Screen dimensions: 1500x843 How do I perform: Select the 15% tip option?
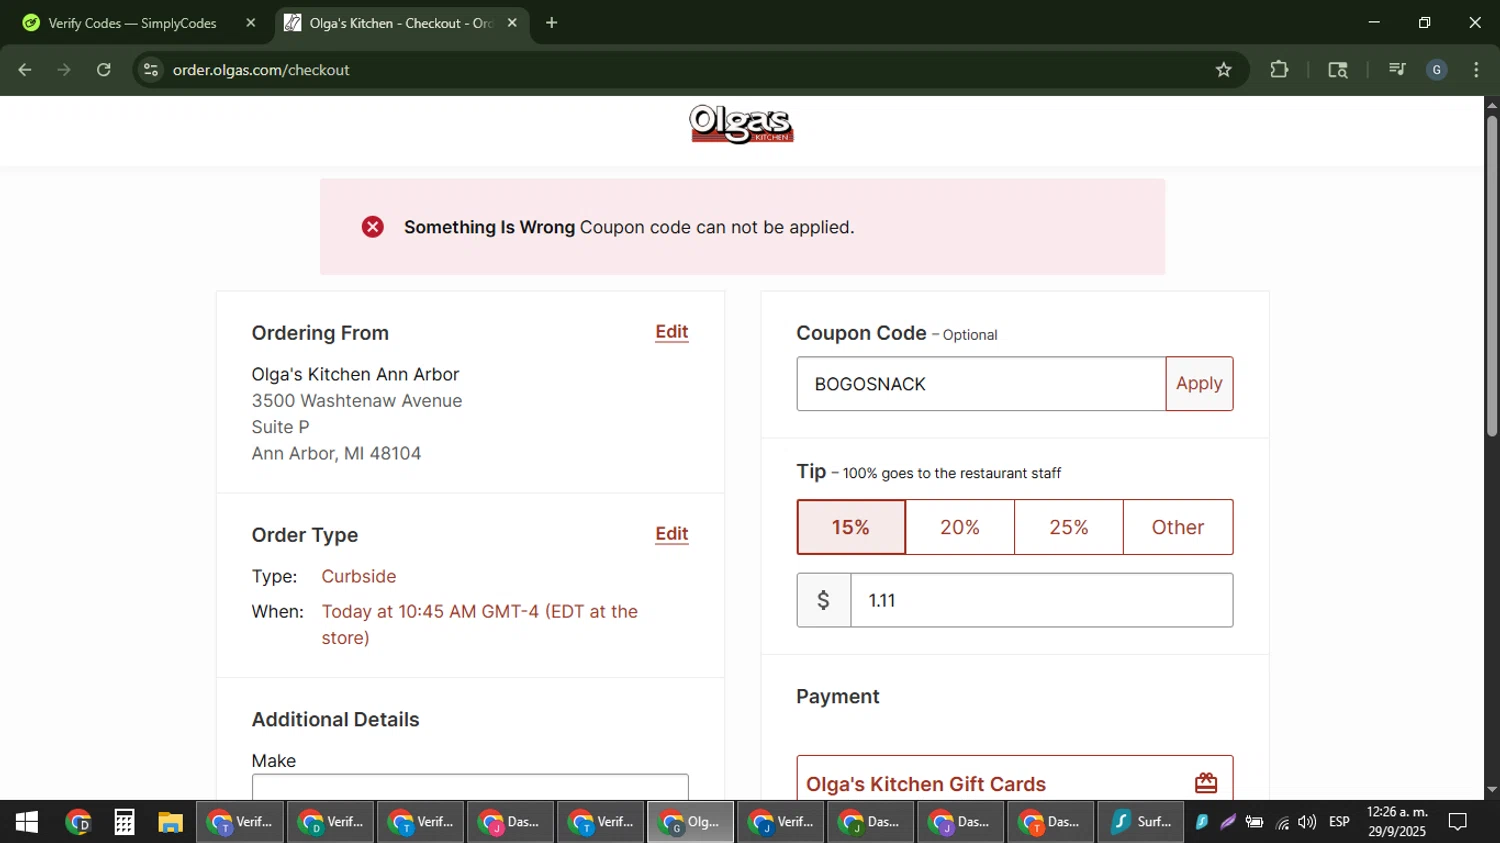851,527
